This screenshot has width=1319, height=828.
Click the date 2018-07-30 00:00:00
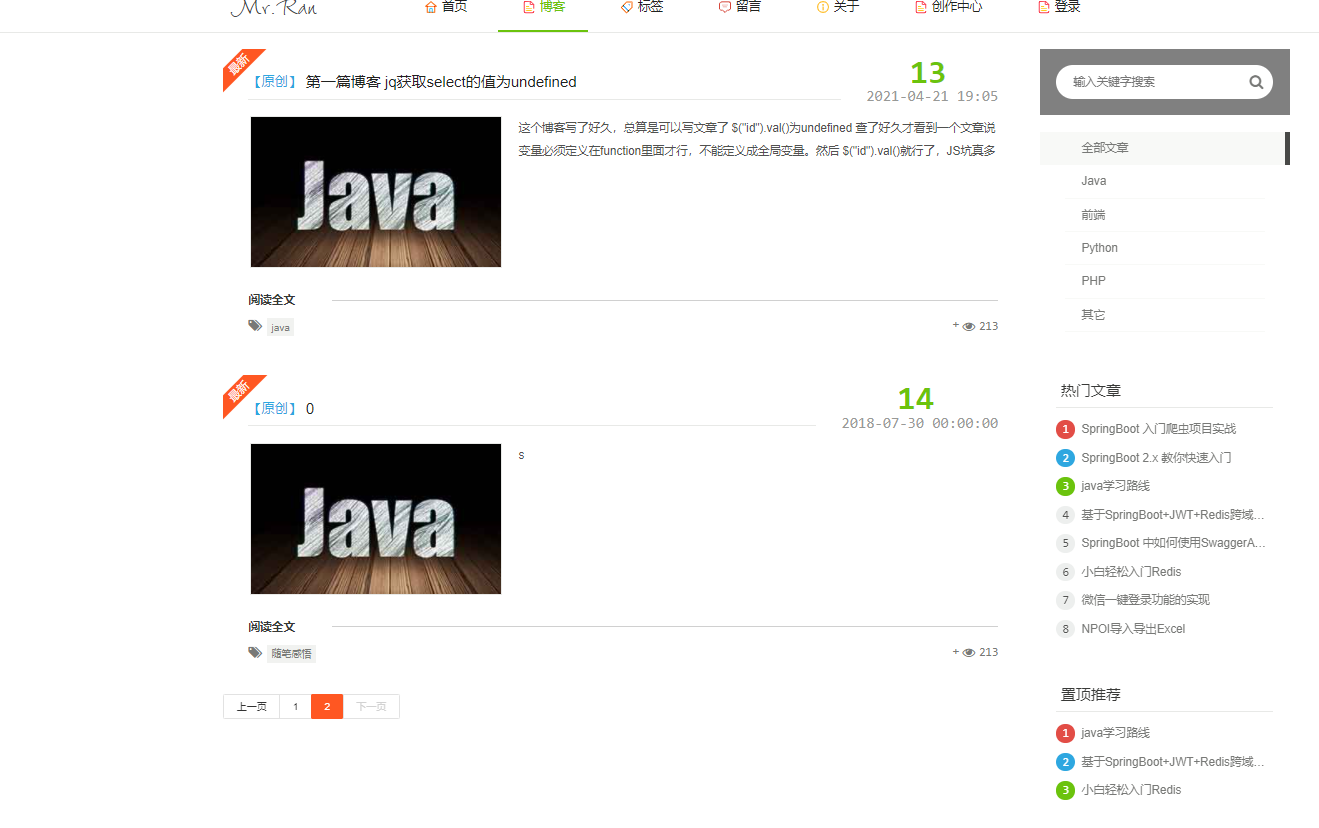coord(920,423)
